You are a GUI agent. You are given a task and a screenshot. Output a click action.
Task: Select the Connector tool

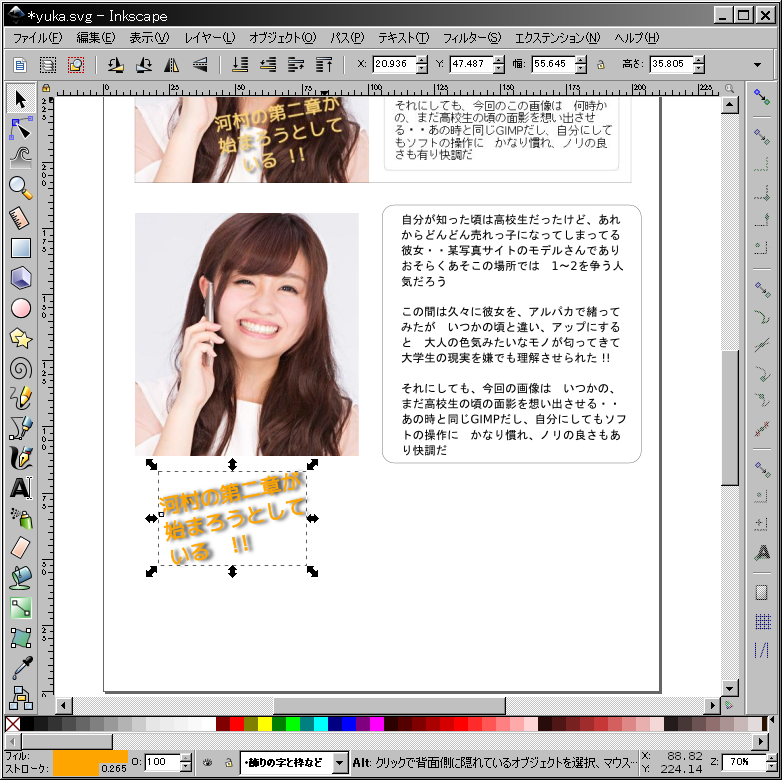[20, 698]
